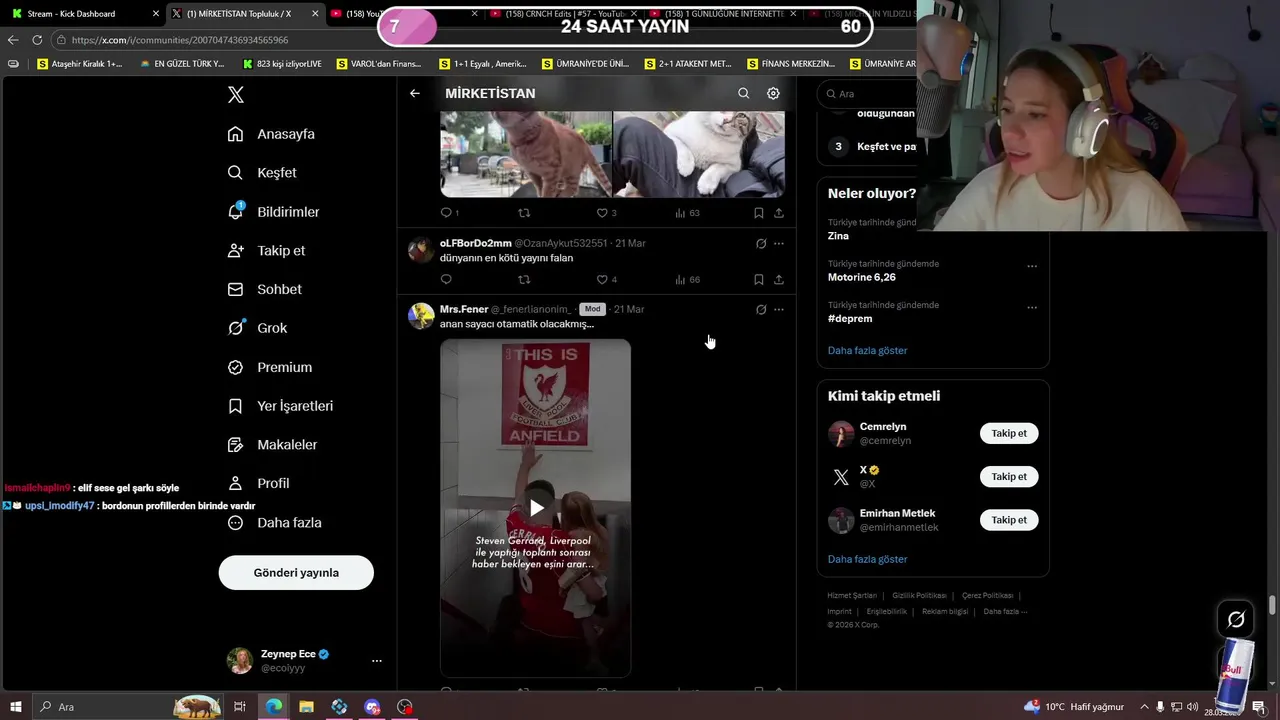Screen dimensions: 1280x720
Task: Open account menu dots for Zeynep Ece
Action: coord(377,661)
